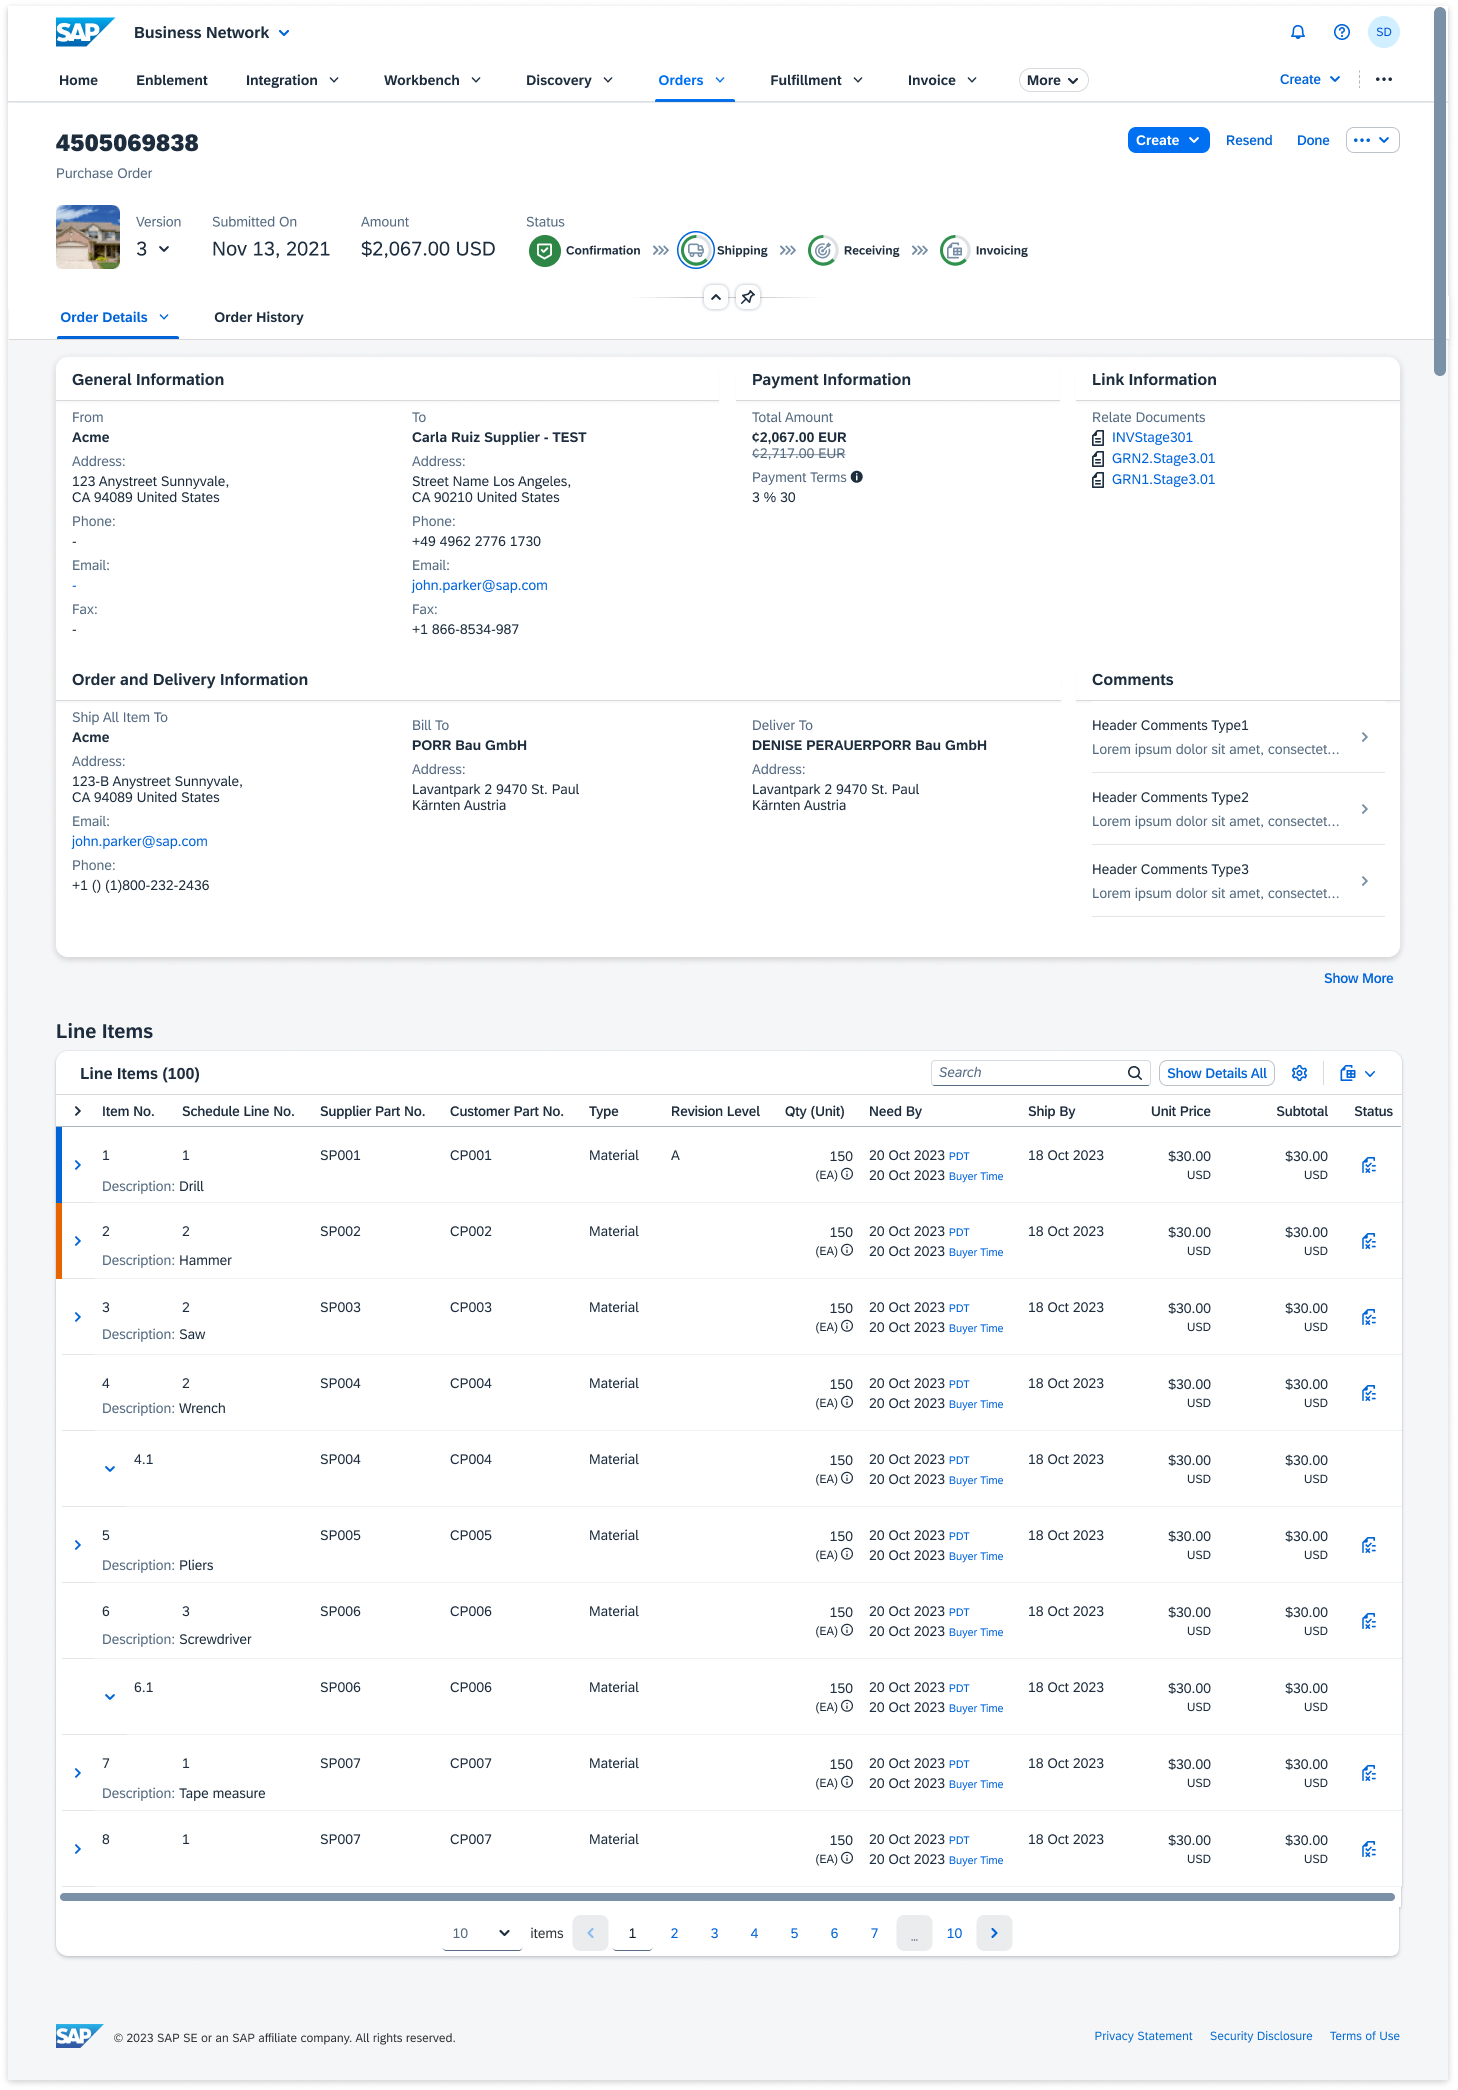Click status icon for item 6 Screwdriver
Viewport: 1458px width, 2090px height.
1369,1621
